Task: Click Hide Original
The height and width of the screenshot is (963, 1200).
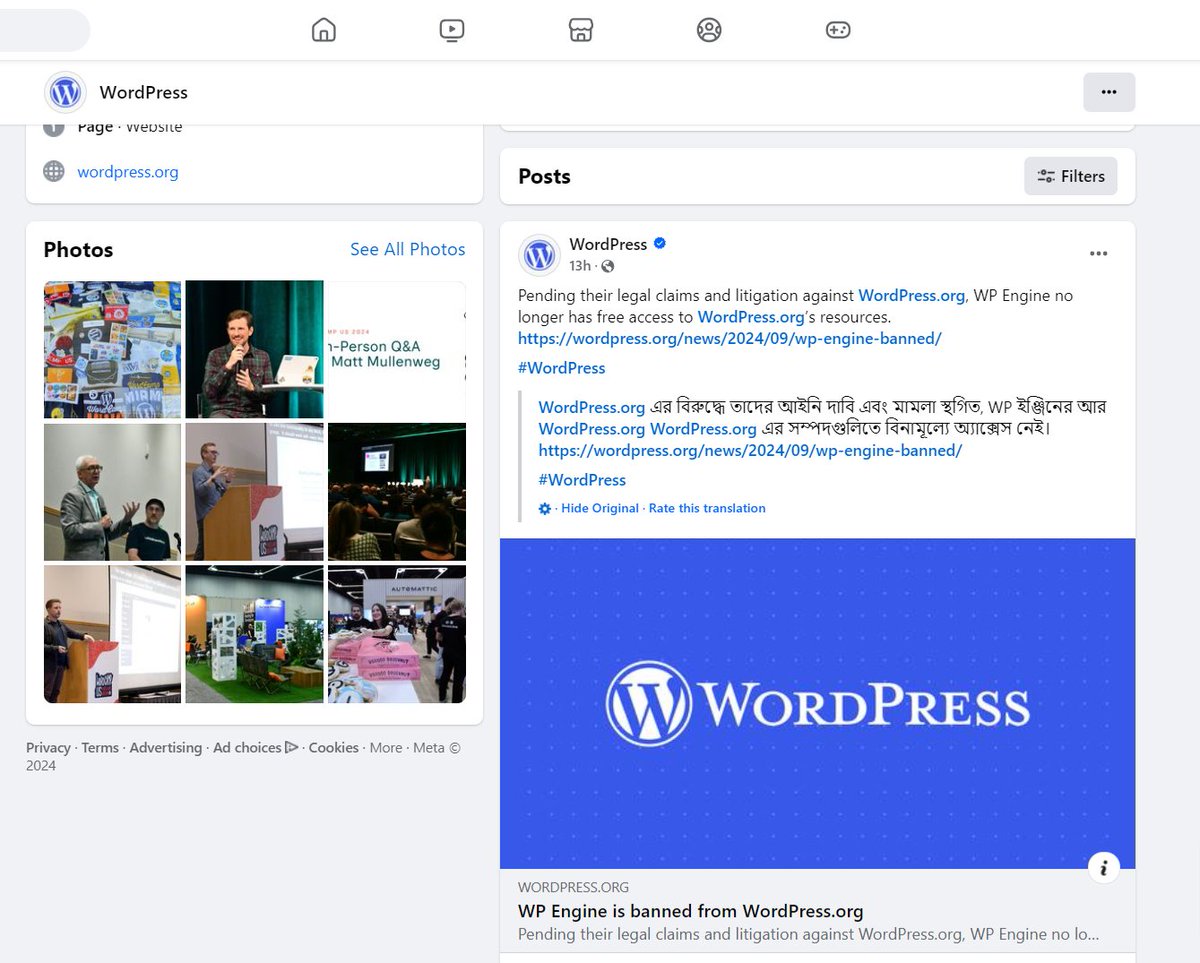Action: pyautogui.click(x=600, y=508)
